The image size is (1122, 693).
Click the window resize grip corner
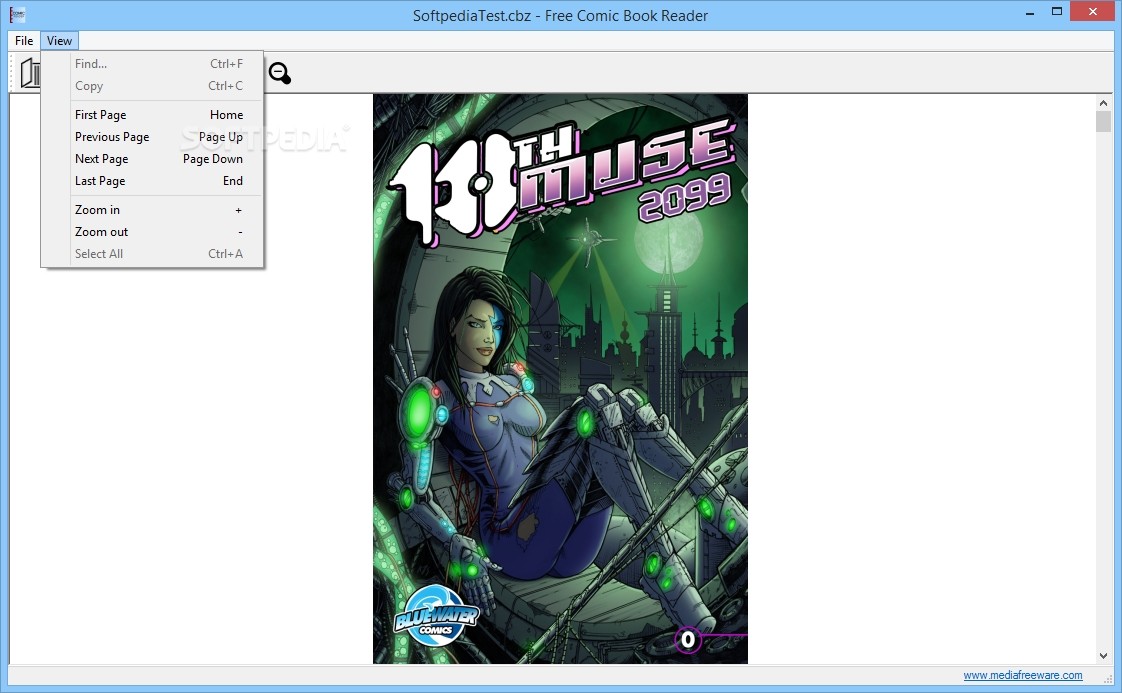coord(1108,677)
